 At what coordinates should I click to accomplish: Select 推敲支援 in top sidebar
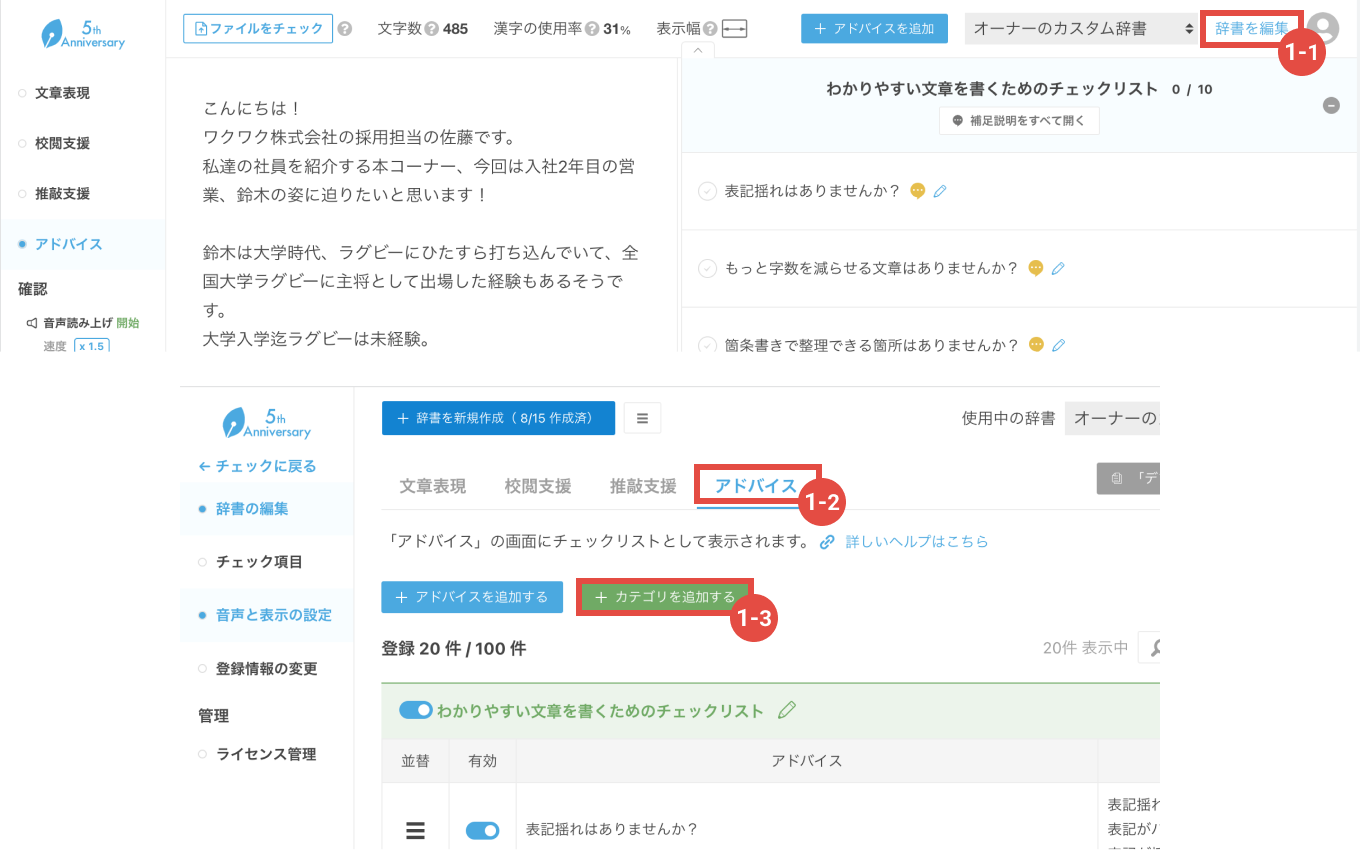coord(62,193)
